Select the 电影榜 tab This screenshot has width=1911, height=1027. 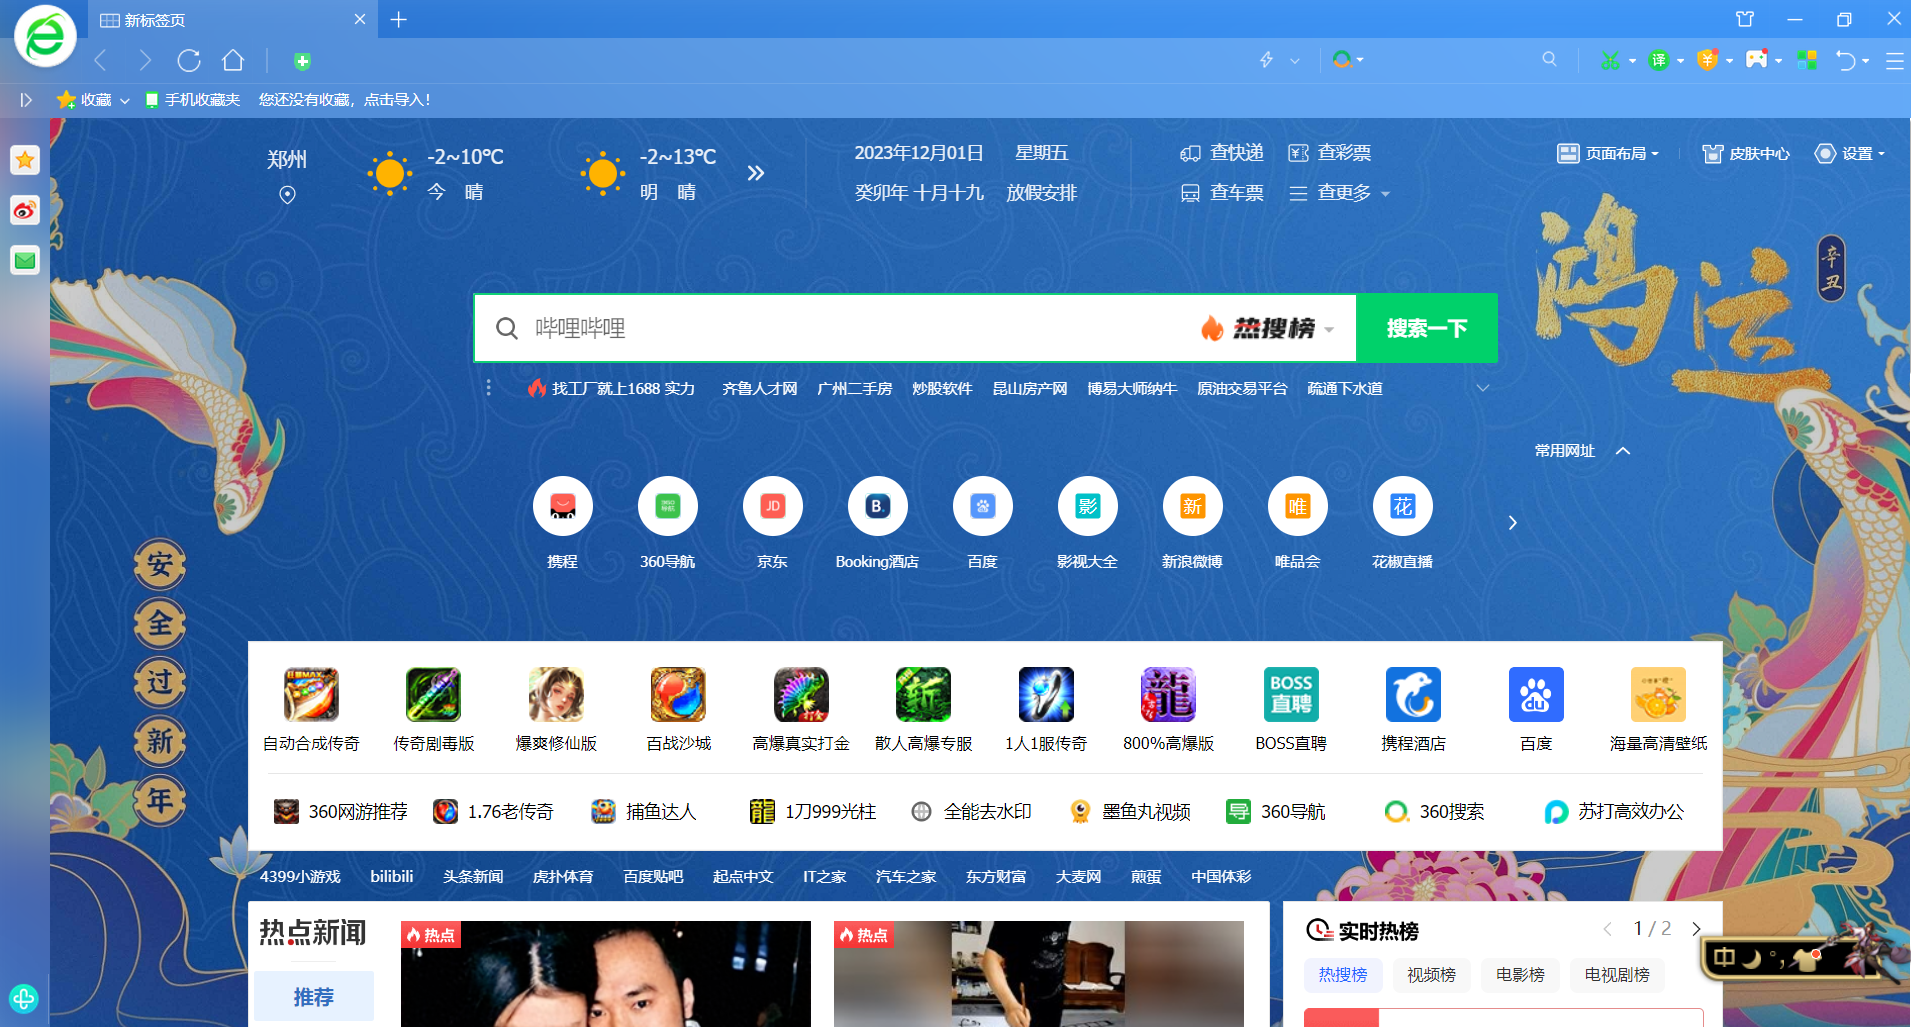(x=1521, y=975)
